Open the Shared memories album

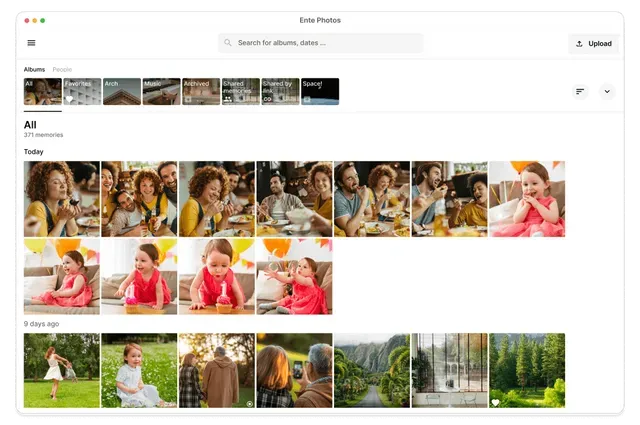click(x=240, y=92)
